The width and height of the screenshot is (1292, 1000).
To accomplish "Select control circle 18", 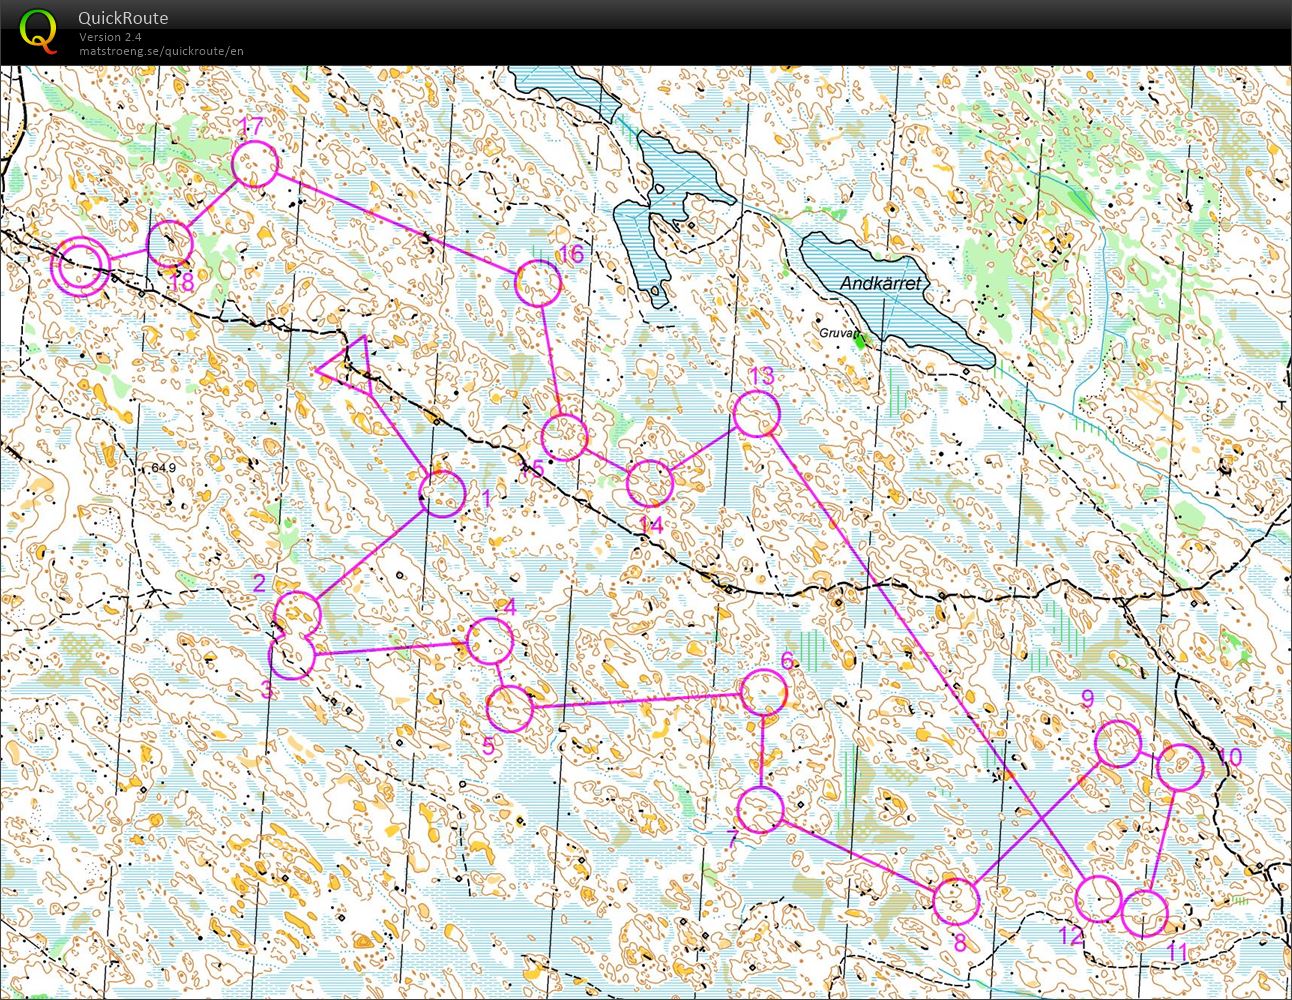I will (x=170, y=243).
